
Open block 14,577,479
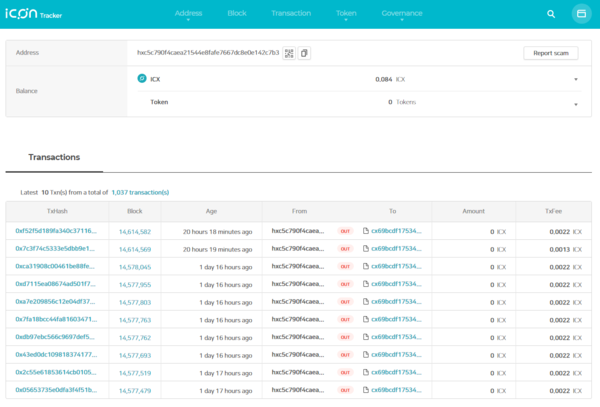[135, 391]
